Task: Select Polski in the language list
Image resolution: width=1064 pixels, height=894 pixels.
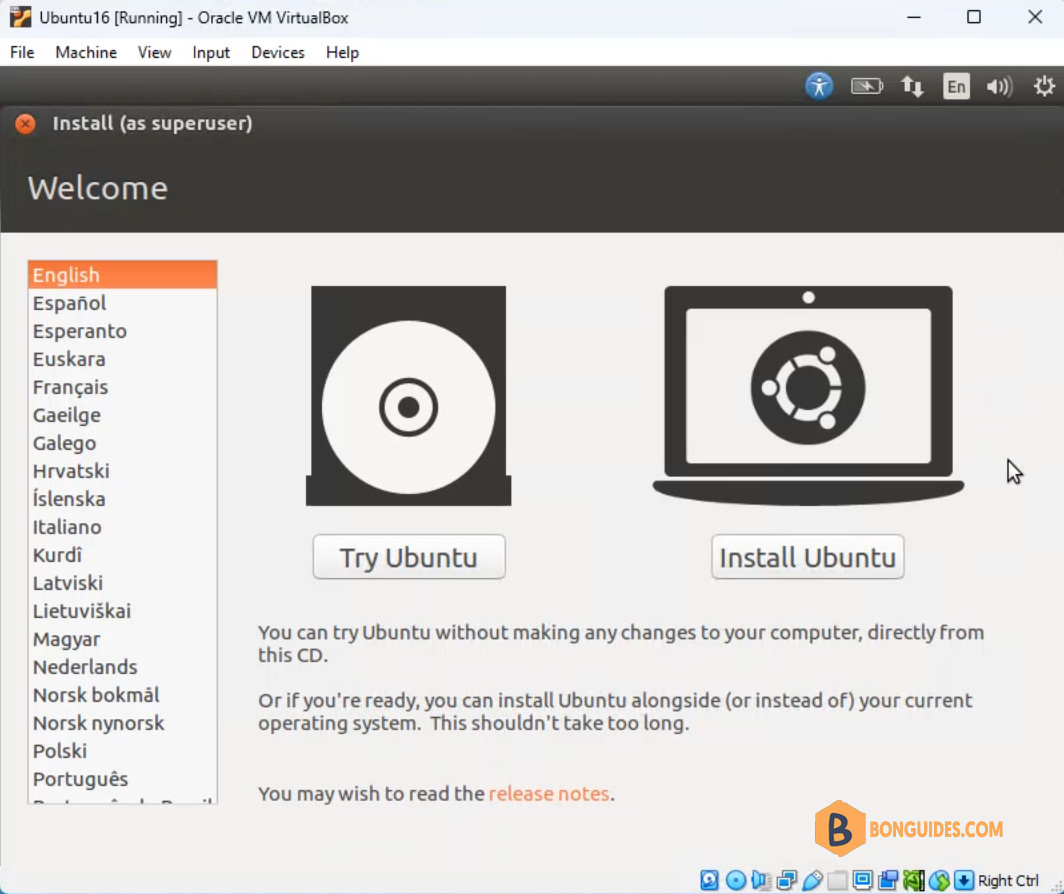Action: (x=123, y=751)
